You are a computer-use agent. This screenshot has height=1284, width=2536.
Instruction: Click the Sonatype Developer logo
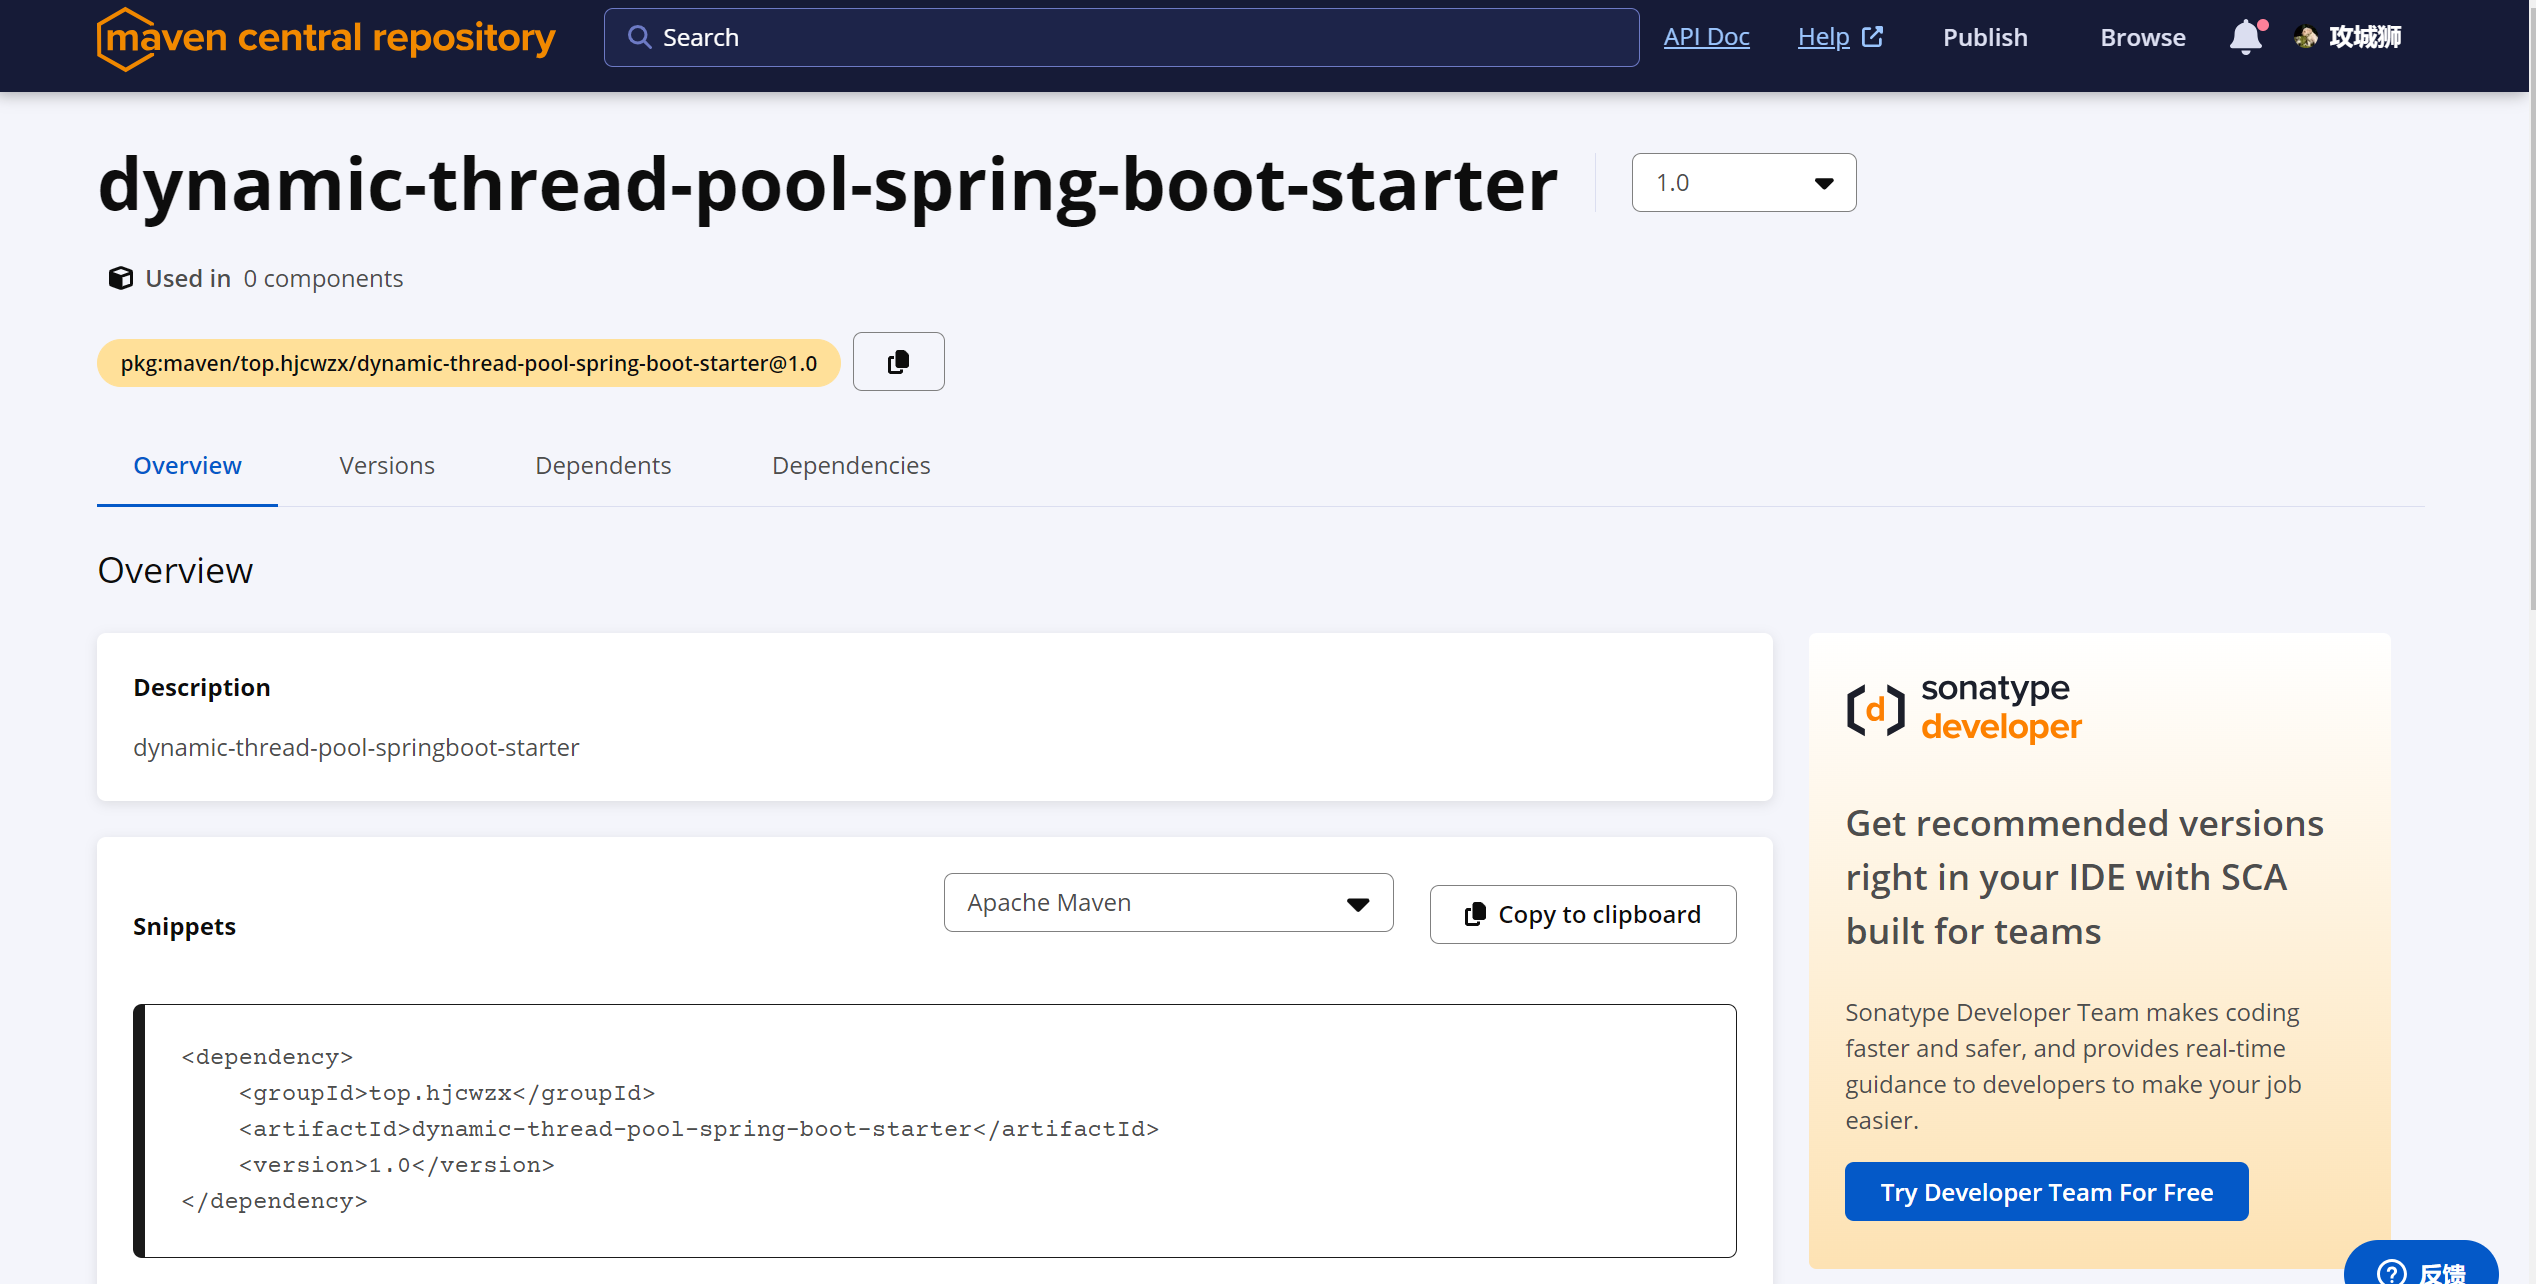[x=1964, y=708]
